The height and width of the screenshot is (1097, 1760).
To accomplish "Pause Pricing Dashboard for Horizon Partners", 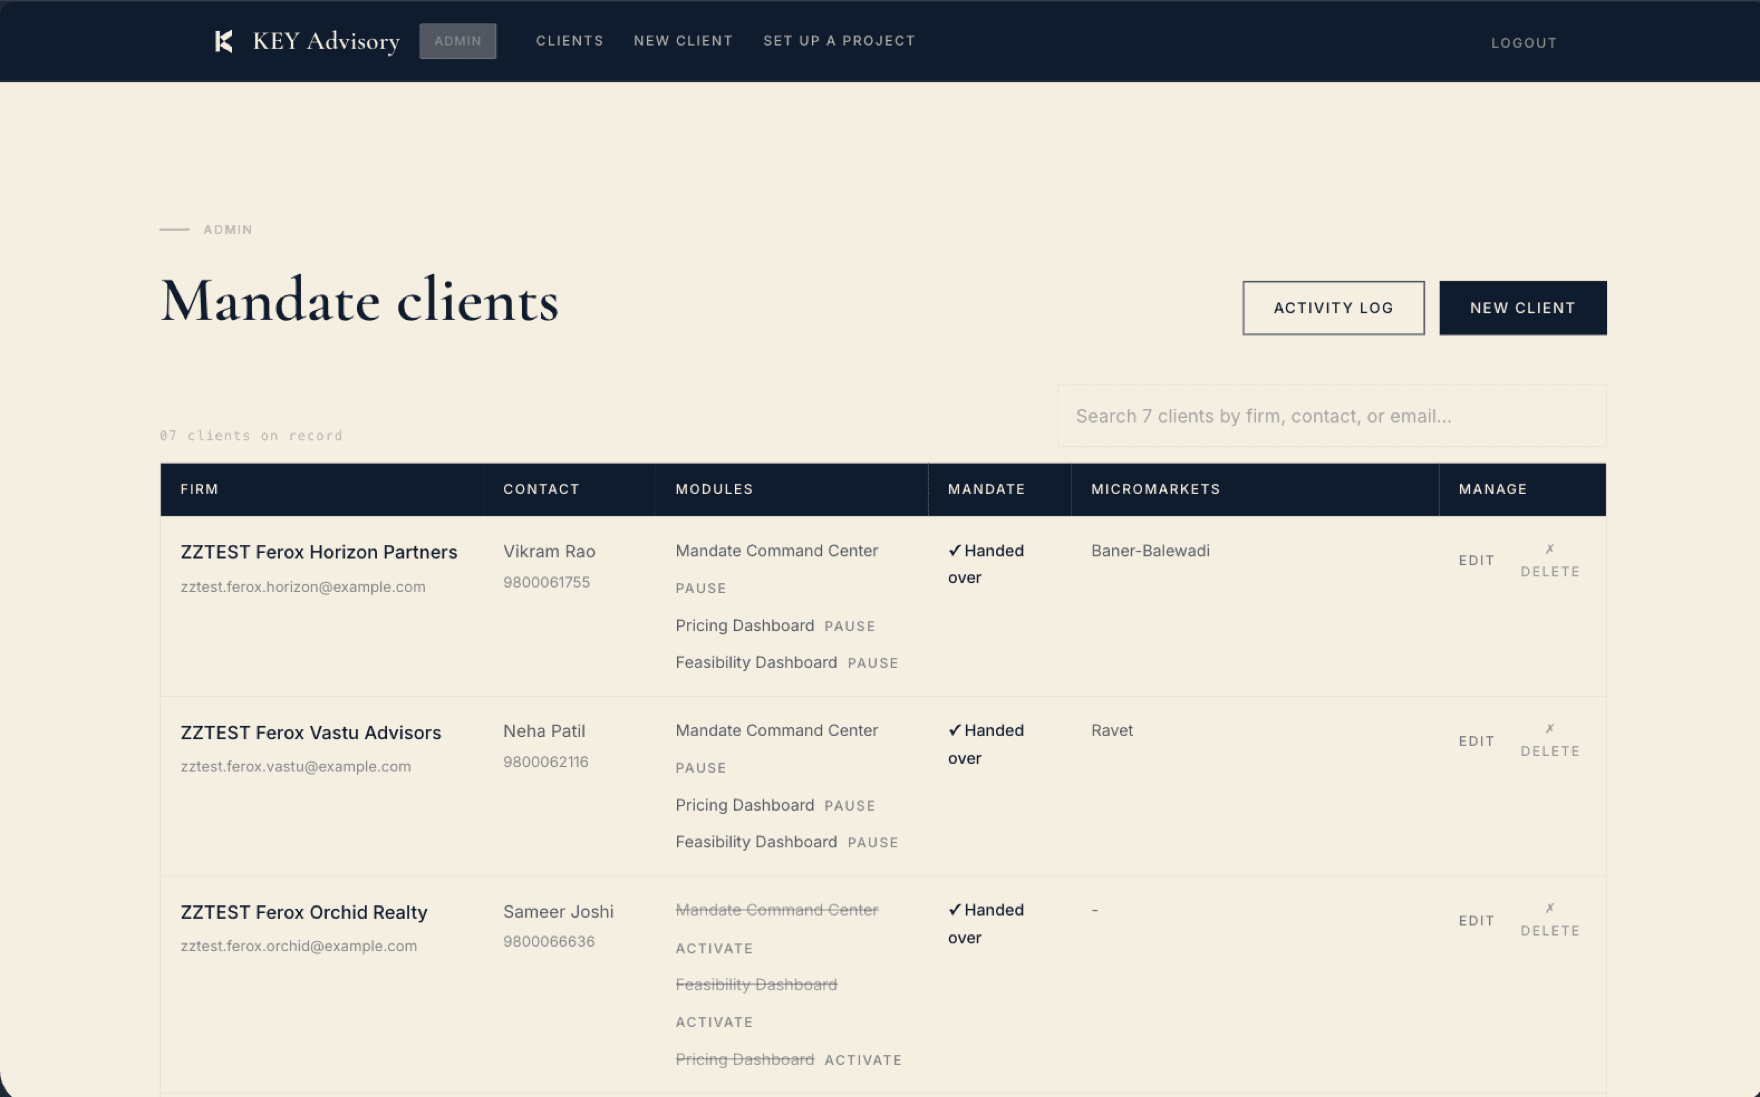I will click(x=849, y=626).
